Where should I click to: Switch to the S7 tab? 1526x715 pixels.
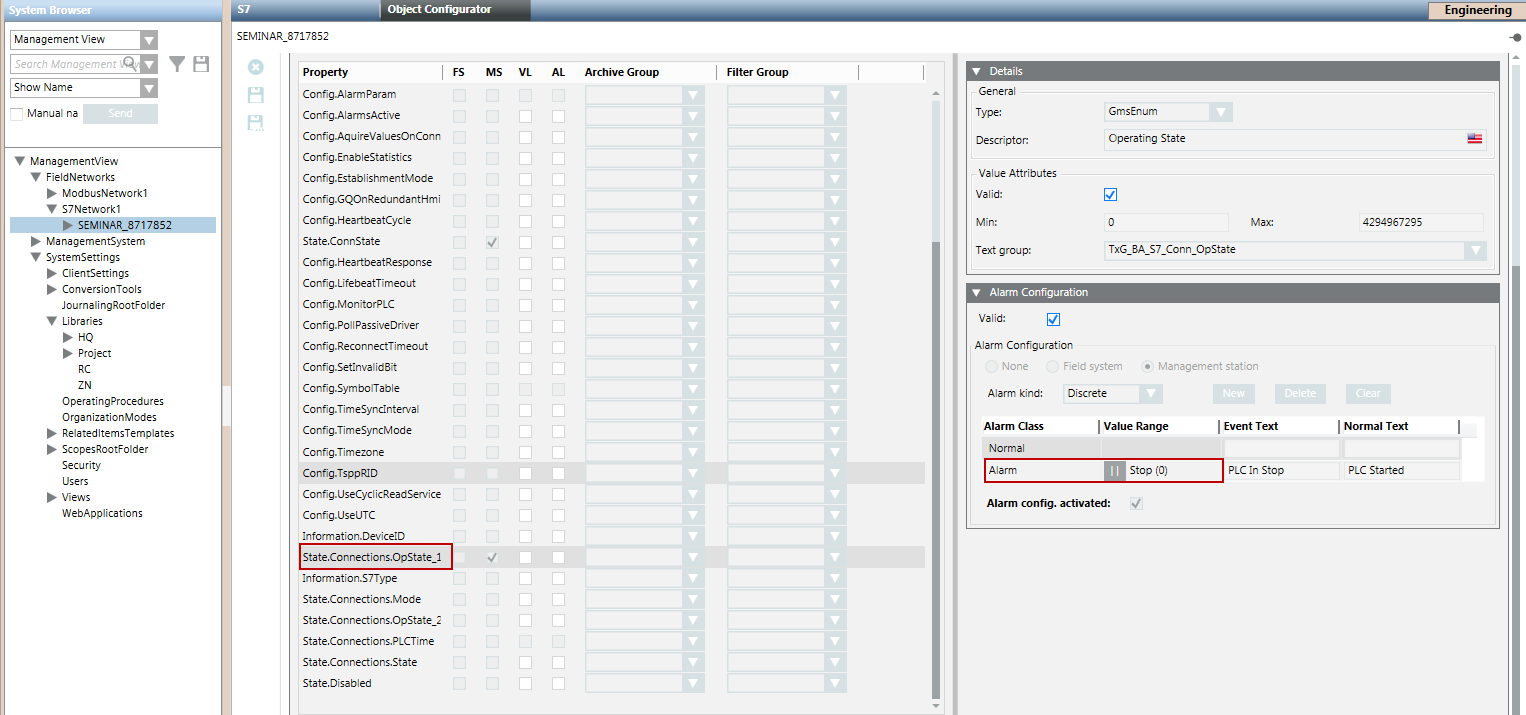[244, 9]
